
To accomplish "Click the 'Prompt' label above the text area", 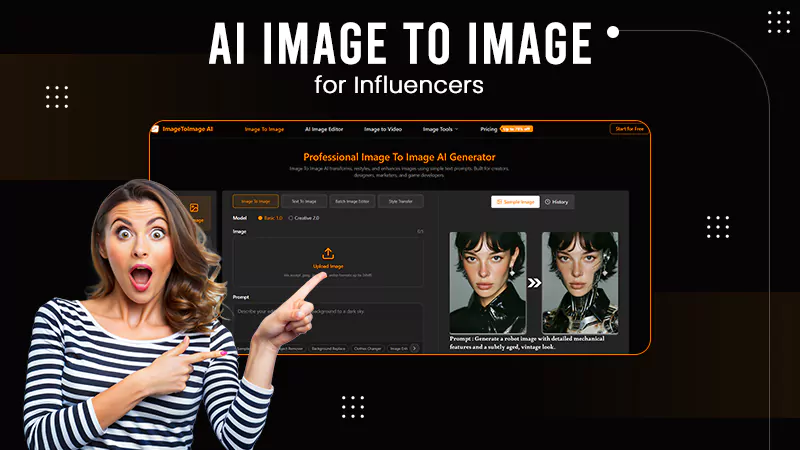I will click(x=241, y=297).
